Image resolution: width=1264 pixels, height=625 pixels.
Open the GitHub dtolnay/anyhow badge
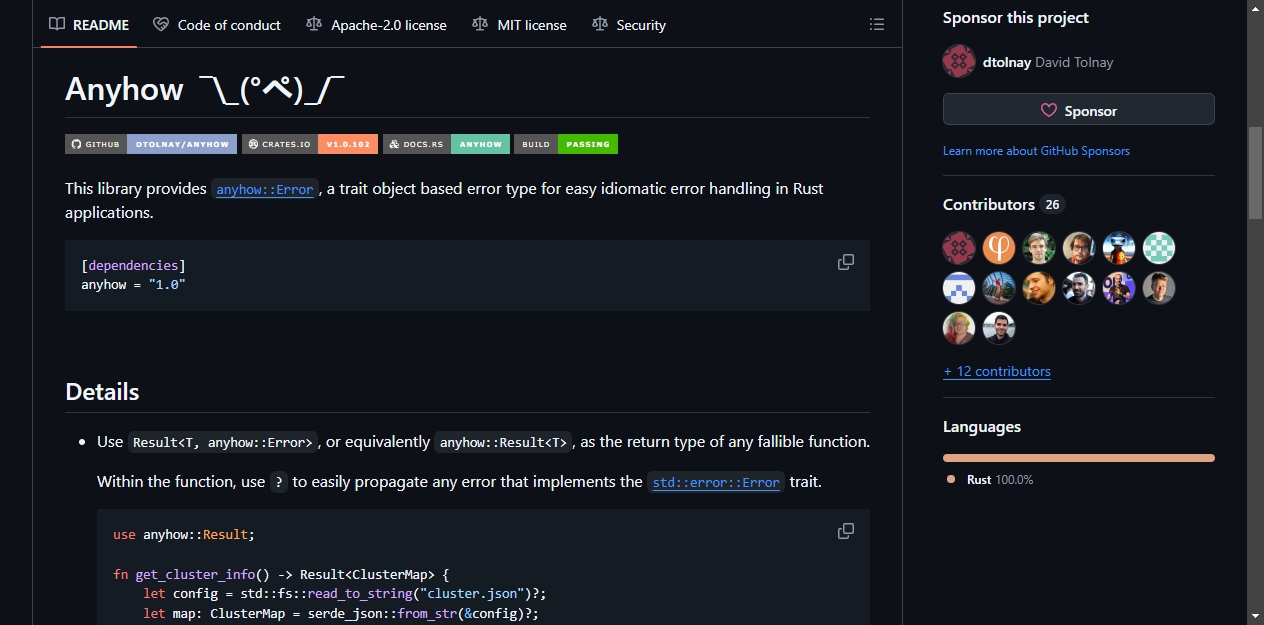151,144
